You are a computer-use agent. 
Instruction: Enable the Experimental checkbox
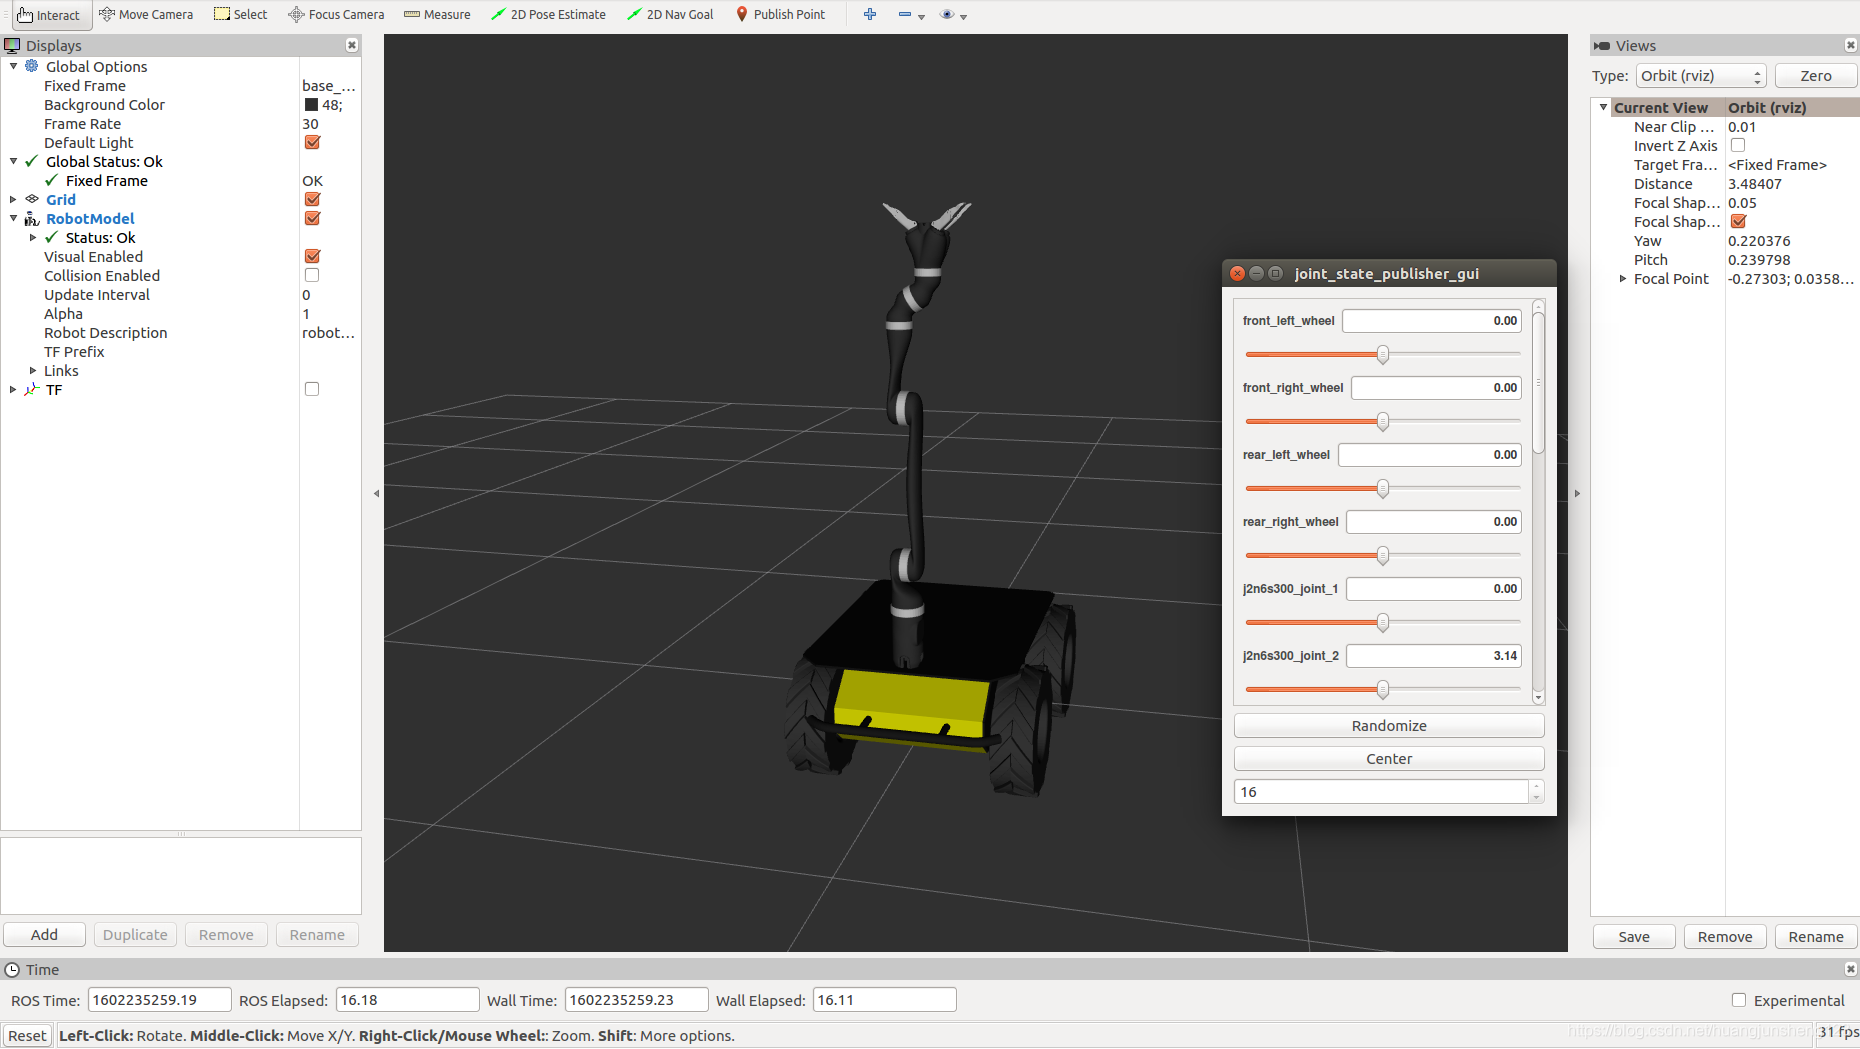pos(1739,1000)
